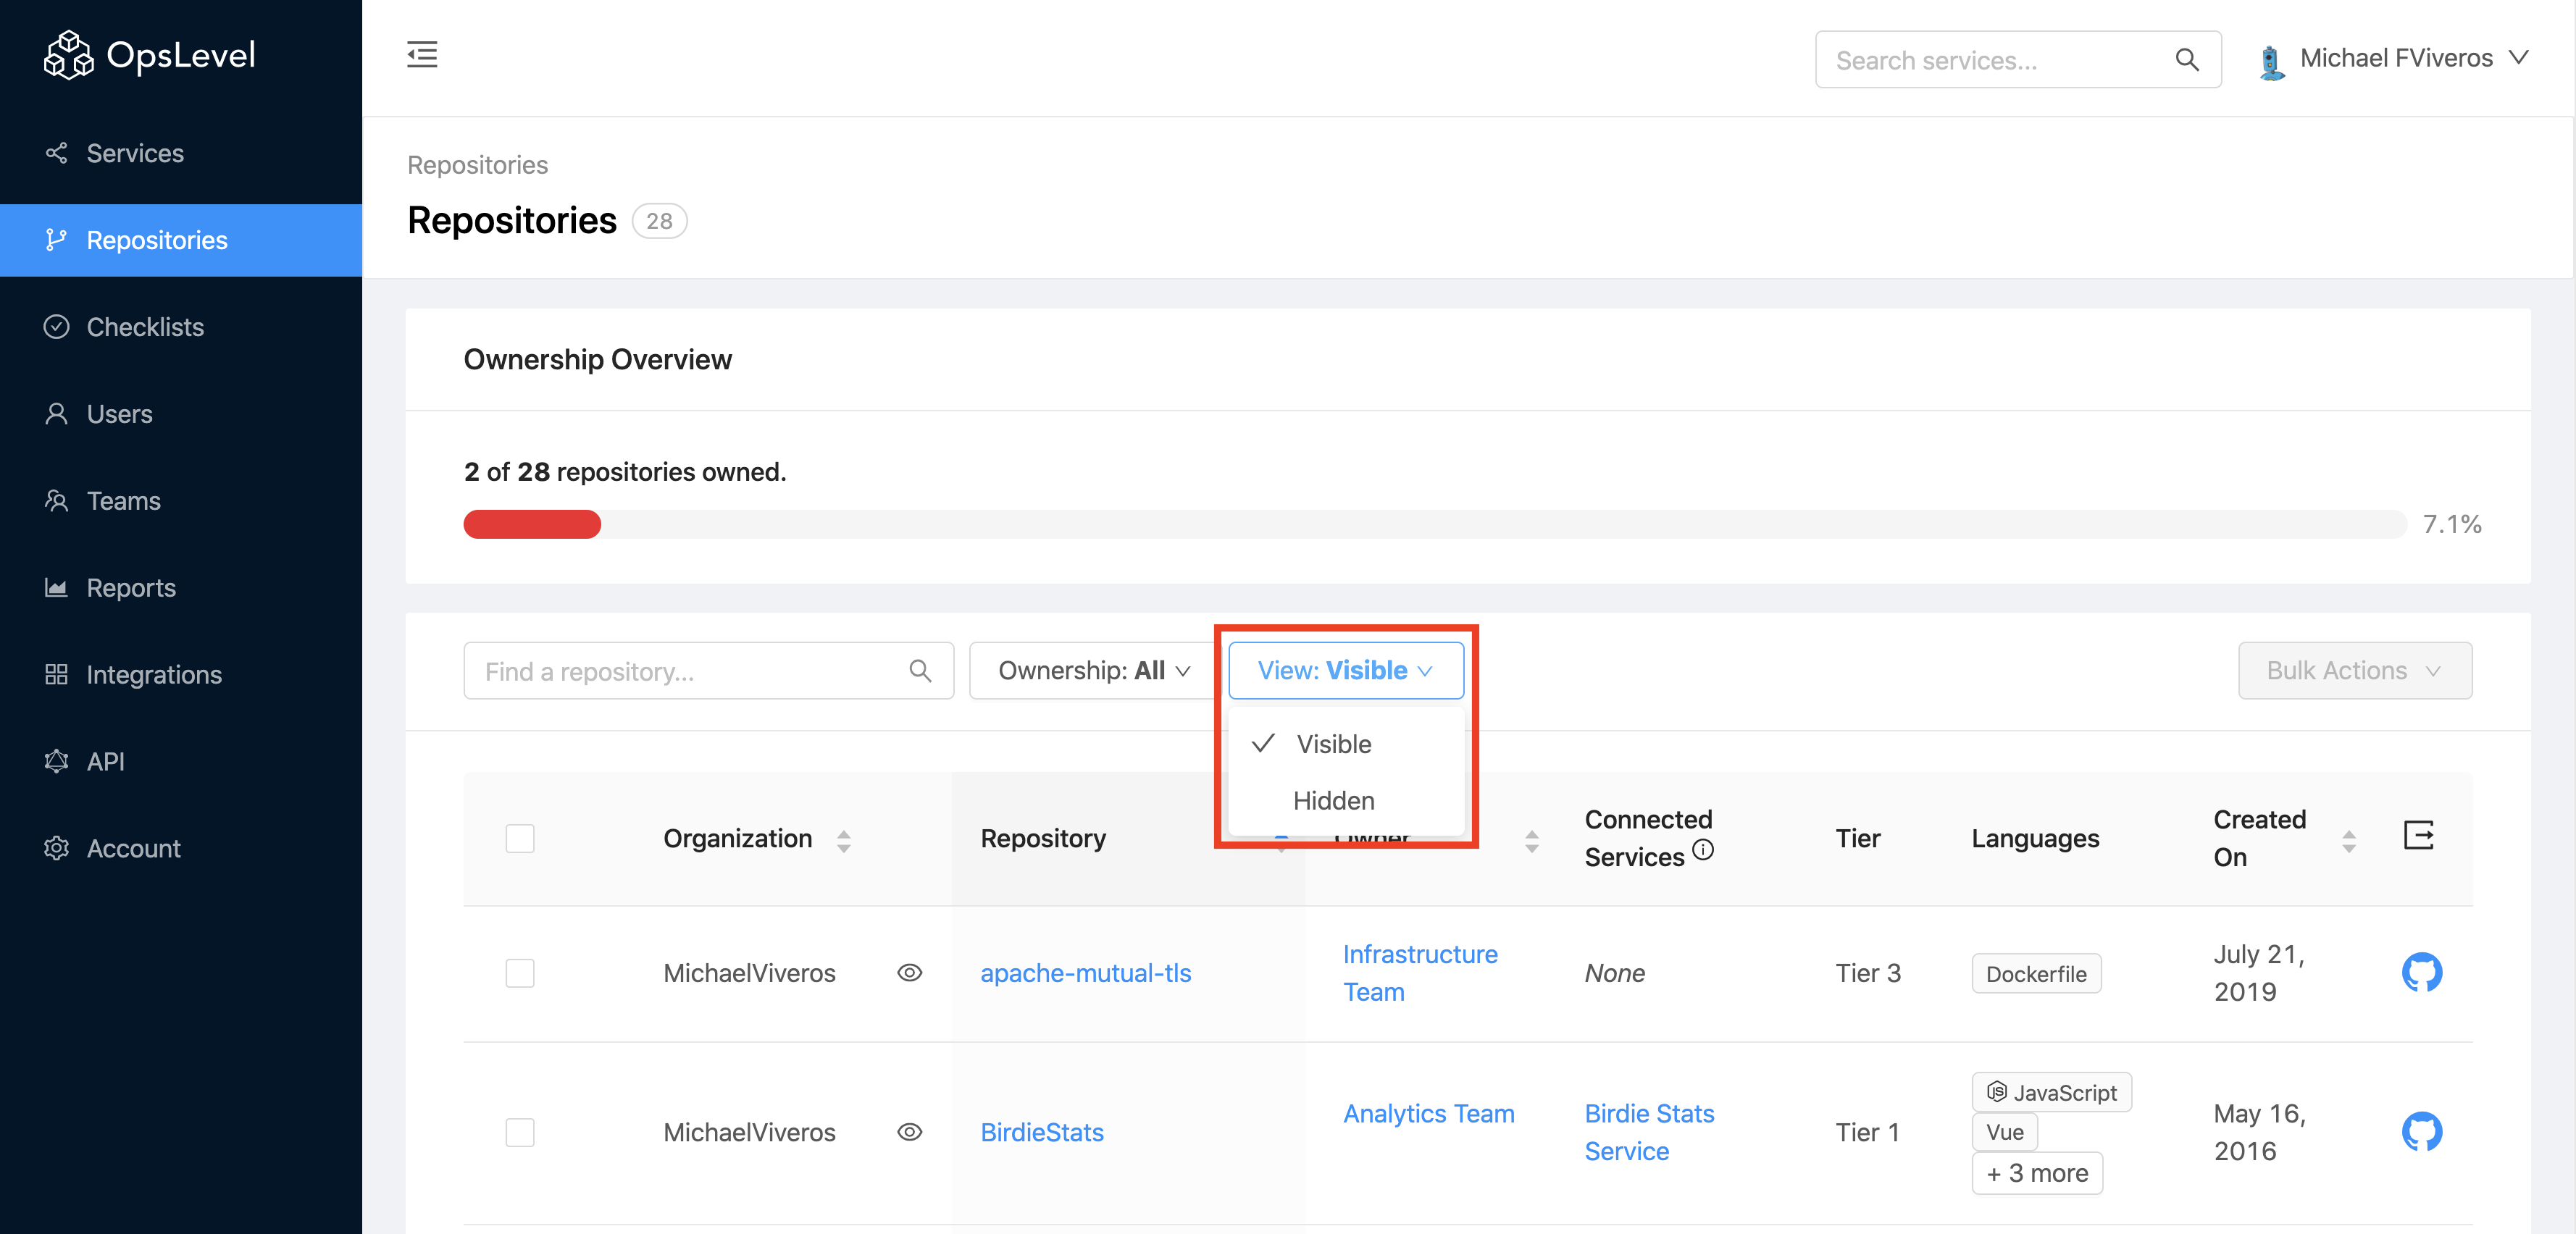The height and width of the screenshot is (1234, 2576).
Task: Click the Vue language tag
Action: (2004, 1132)
